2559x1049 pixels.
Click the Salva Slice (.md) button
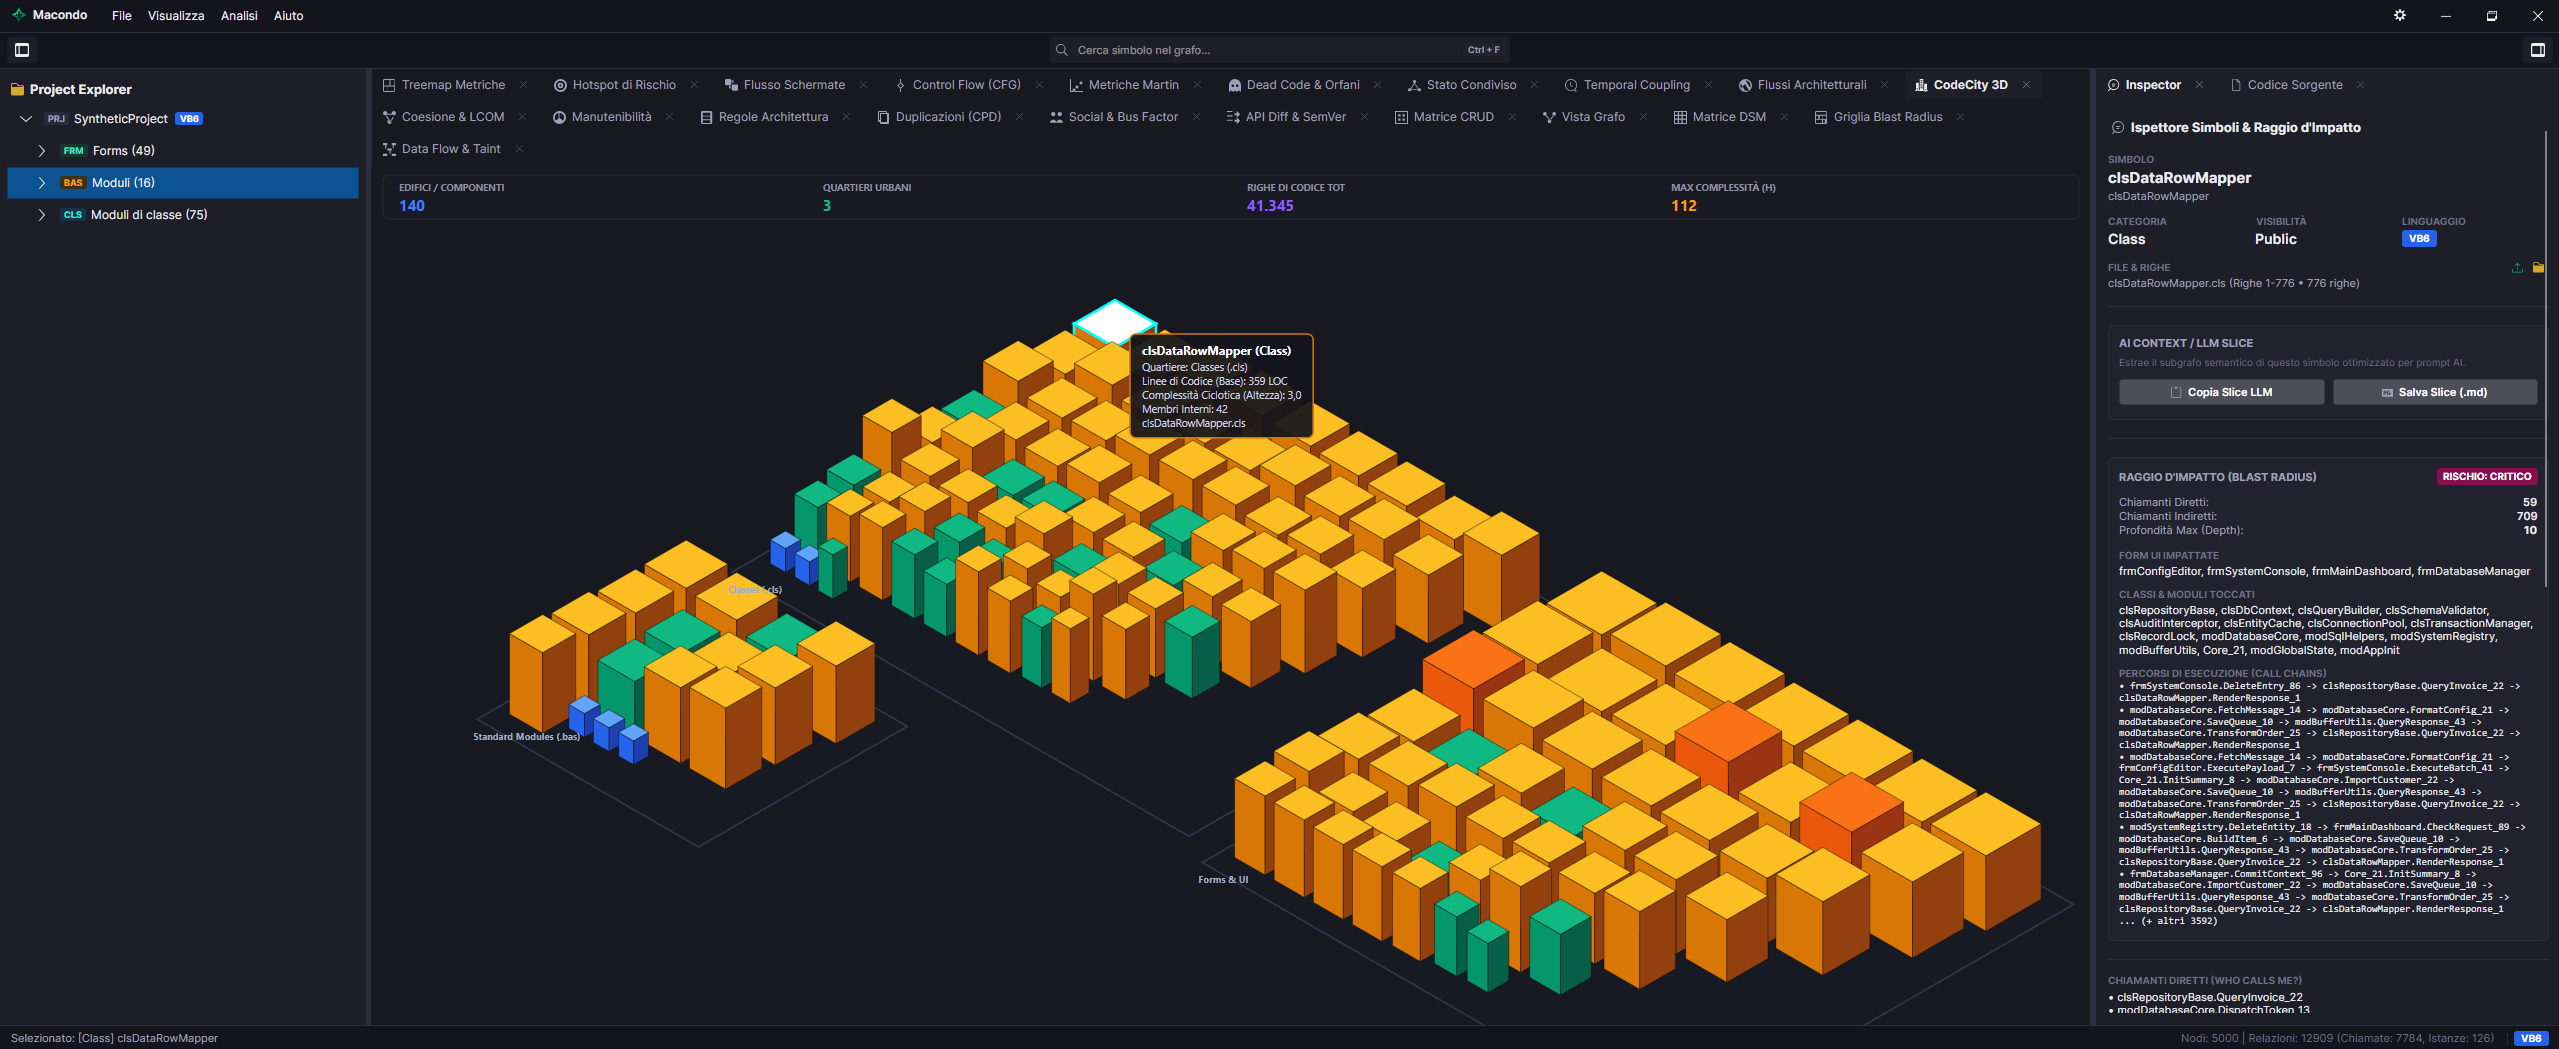pos(2435,392)
